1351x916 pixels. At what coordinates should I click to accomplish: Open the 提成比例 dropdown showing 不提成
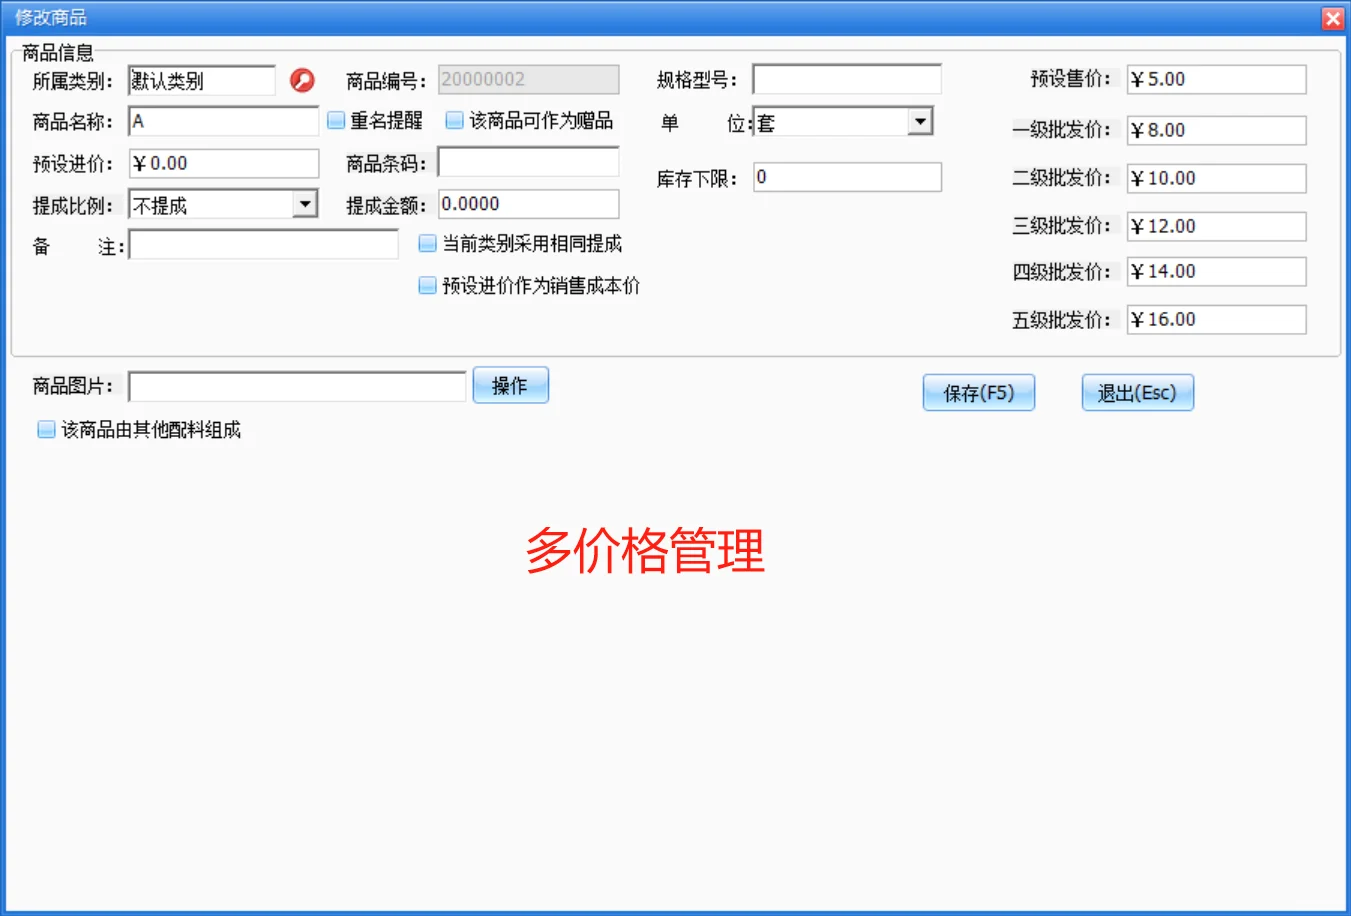click(307, 203)
